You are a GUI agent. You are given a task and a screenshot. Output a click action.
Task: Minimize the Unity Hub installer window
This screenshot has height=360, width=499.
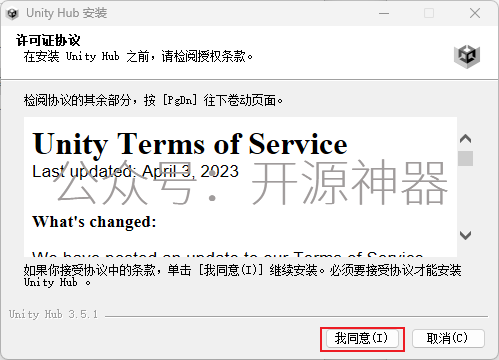[384, 14]
